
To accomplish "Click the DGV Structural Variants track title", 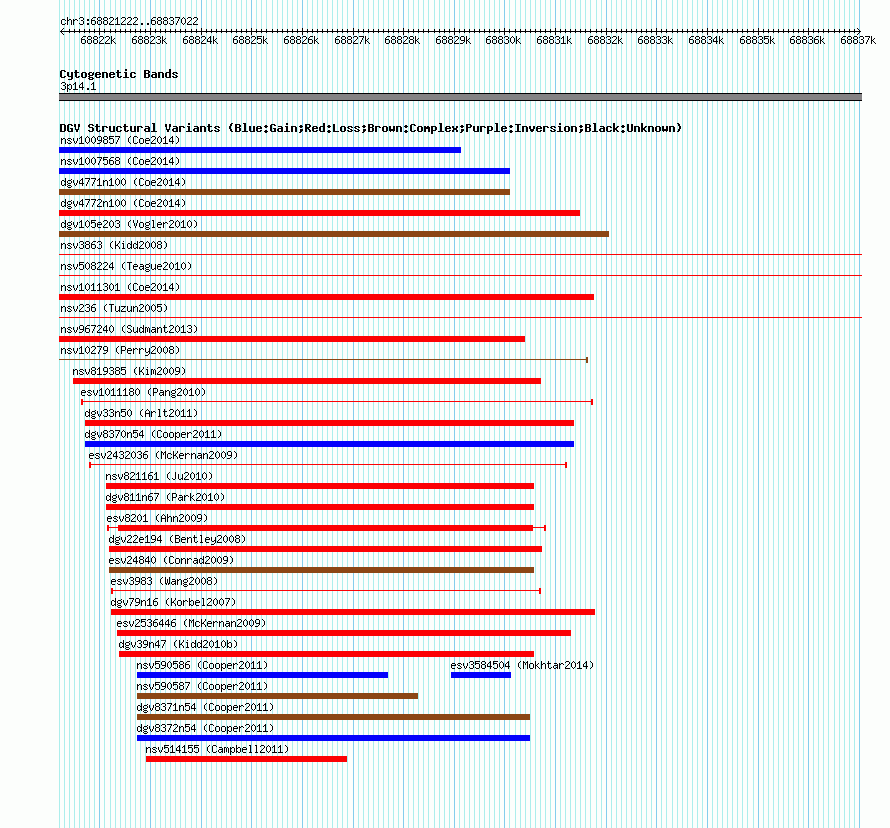I will (370, 128).
